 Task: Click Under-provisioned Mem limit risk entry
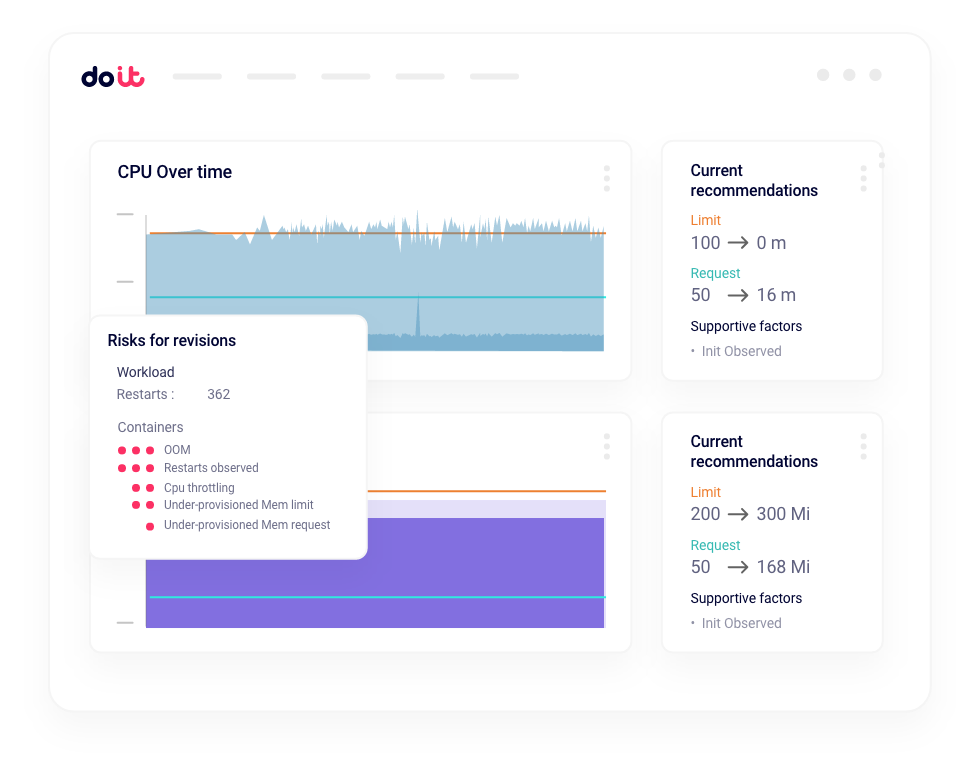click(x=238, y=505)
